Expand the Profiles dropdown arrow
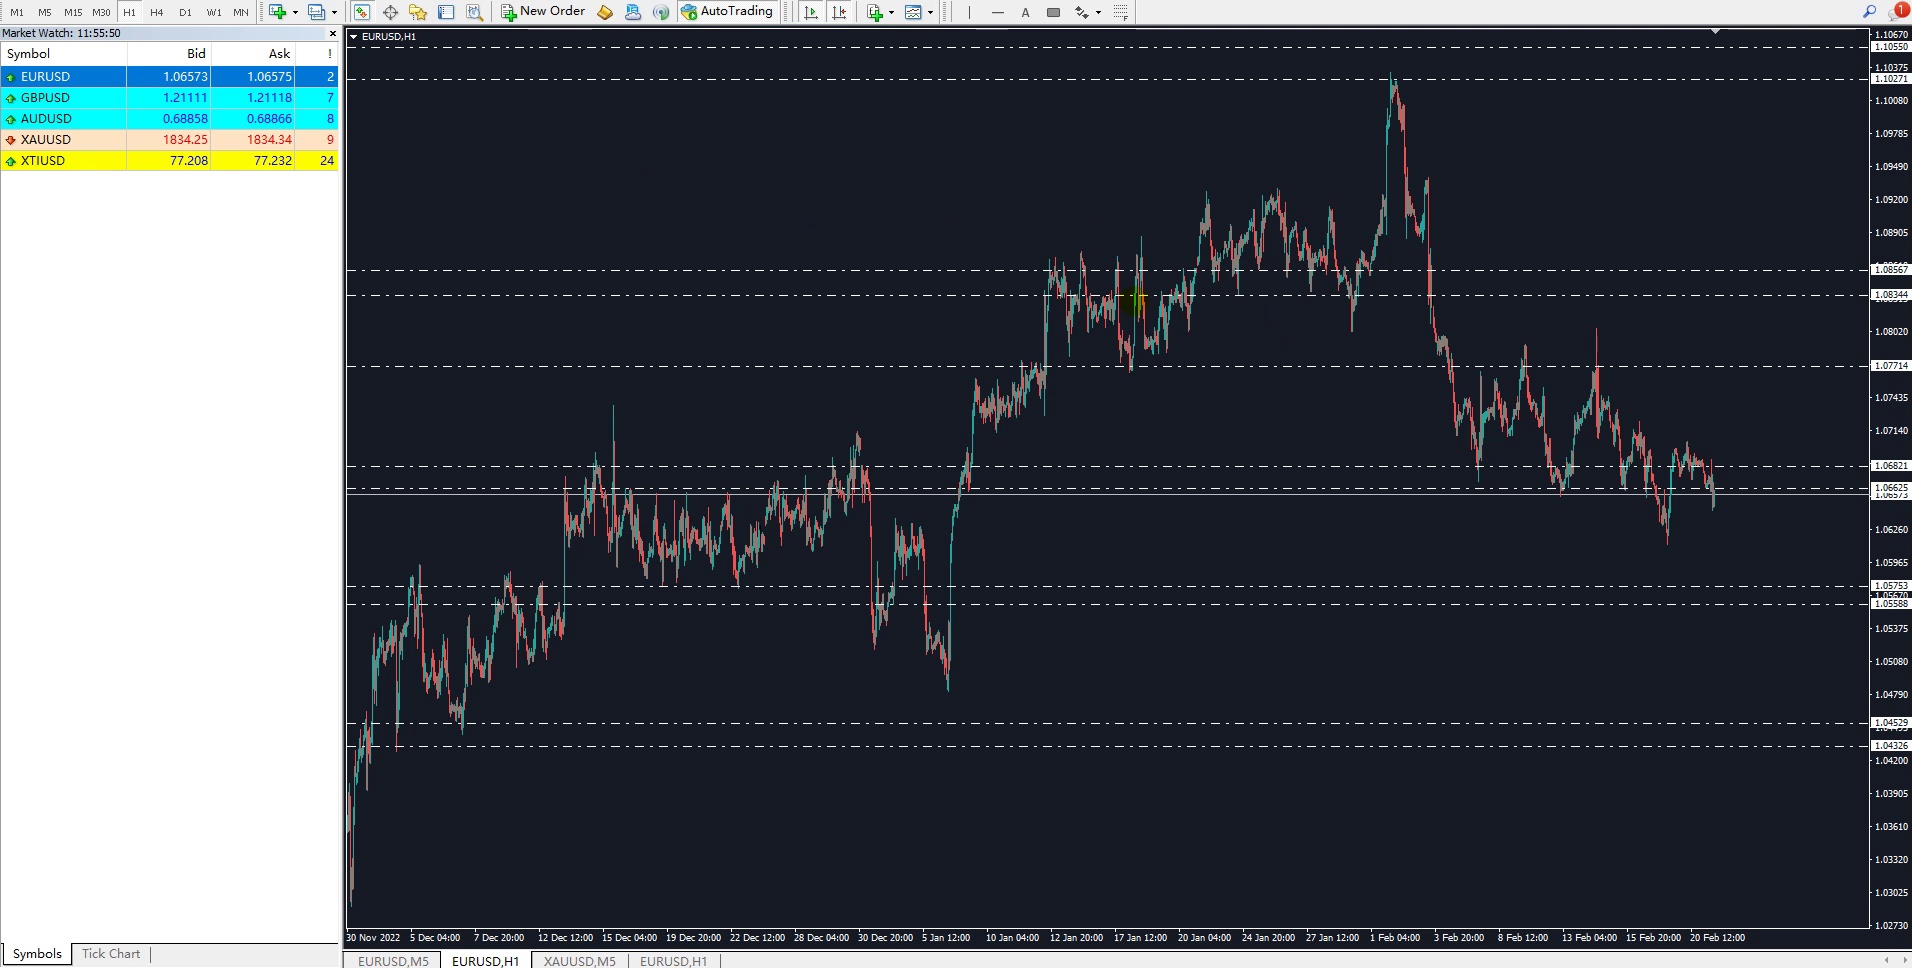Screen dimensions: 1912x968 pyautogui.click(x=334, y=12)
